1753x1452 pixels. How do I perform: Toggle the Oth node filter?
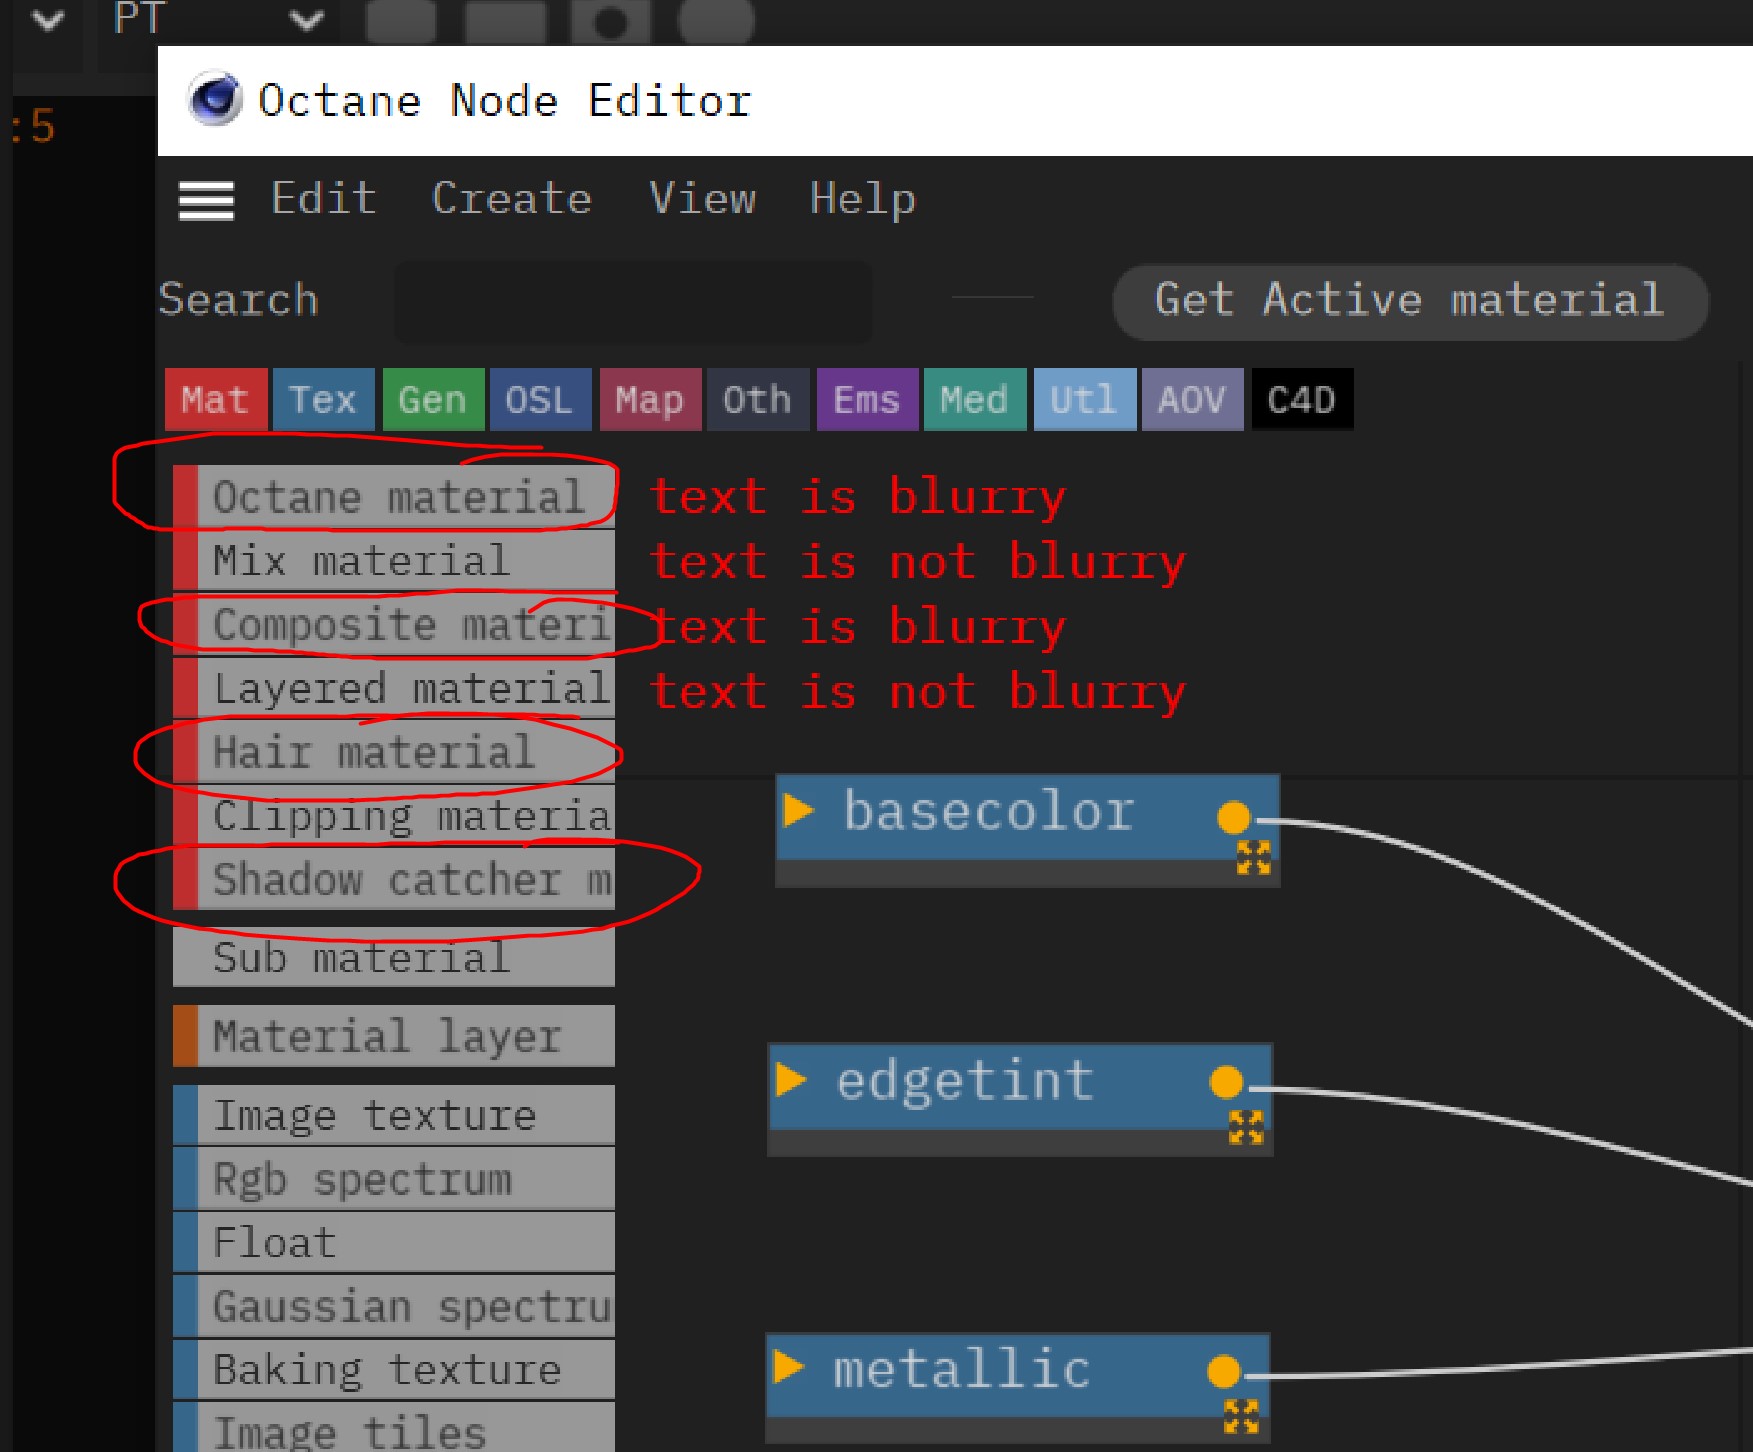tap(758, 400)
